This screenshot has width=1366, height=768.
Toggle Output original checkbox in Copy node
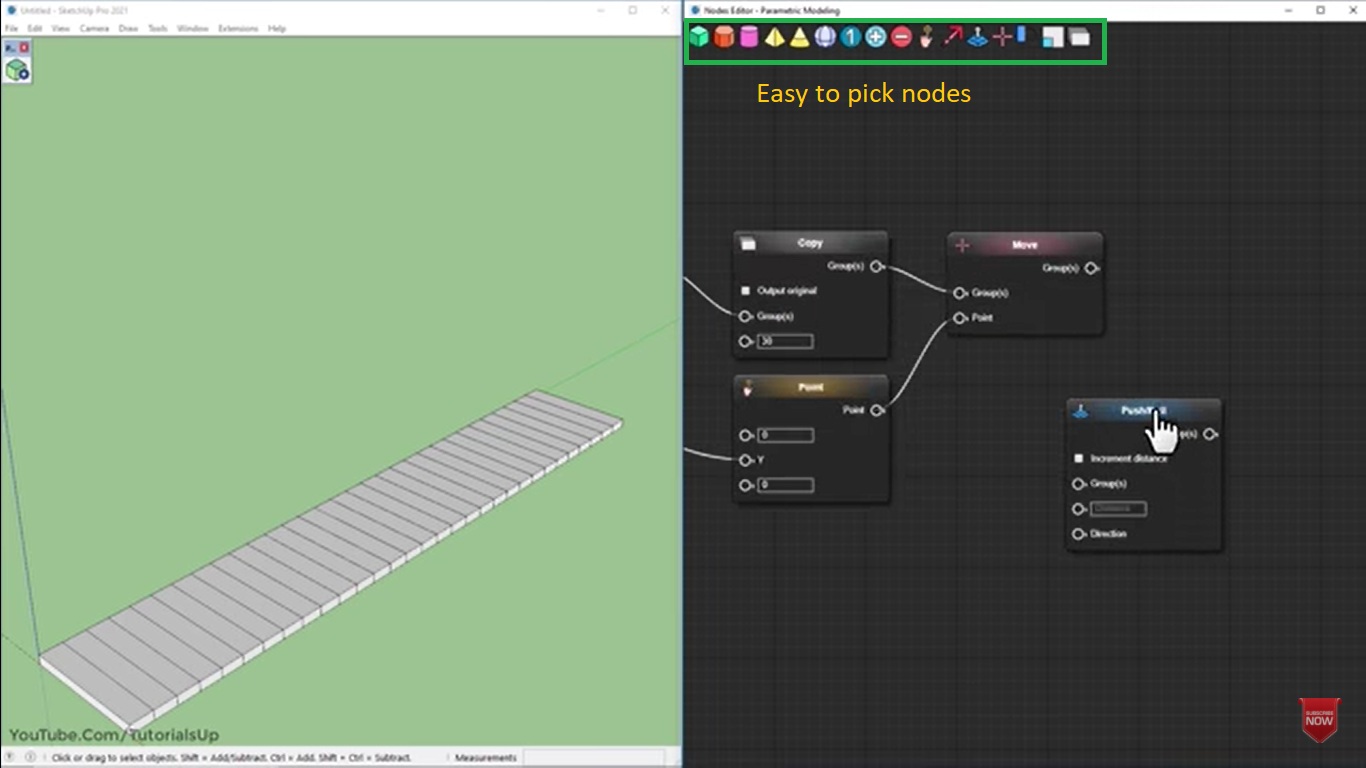coord(746,291)
